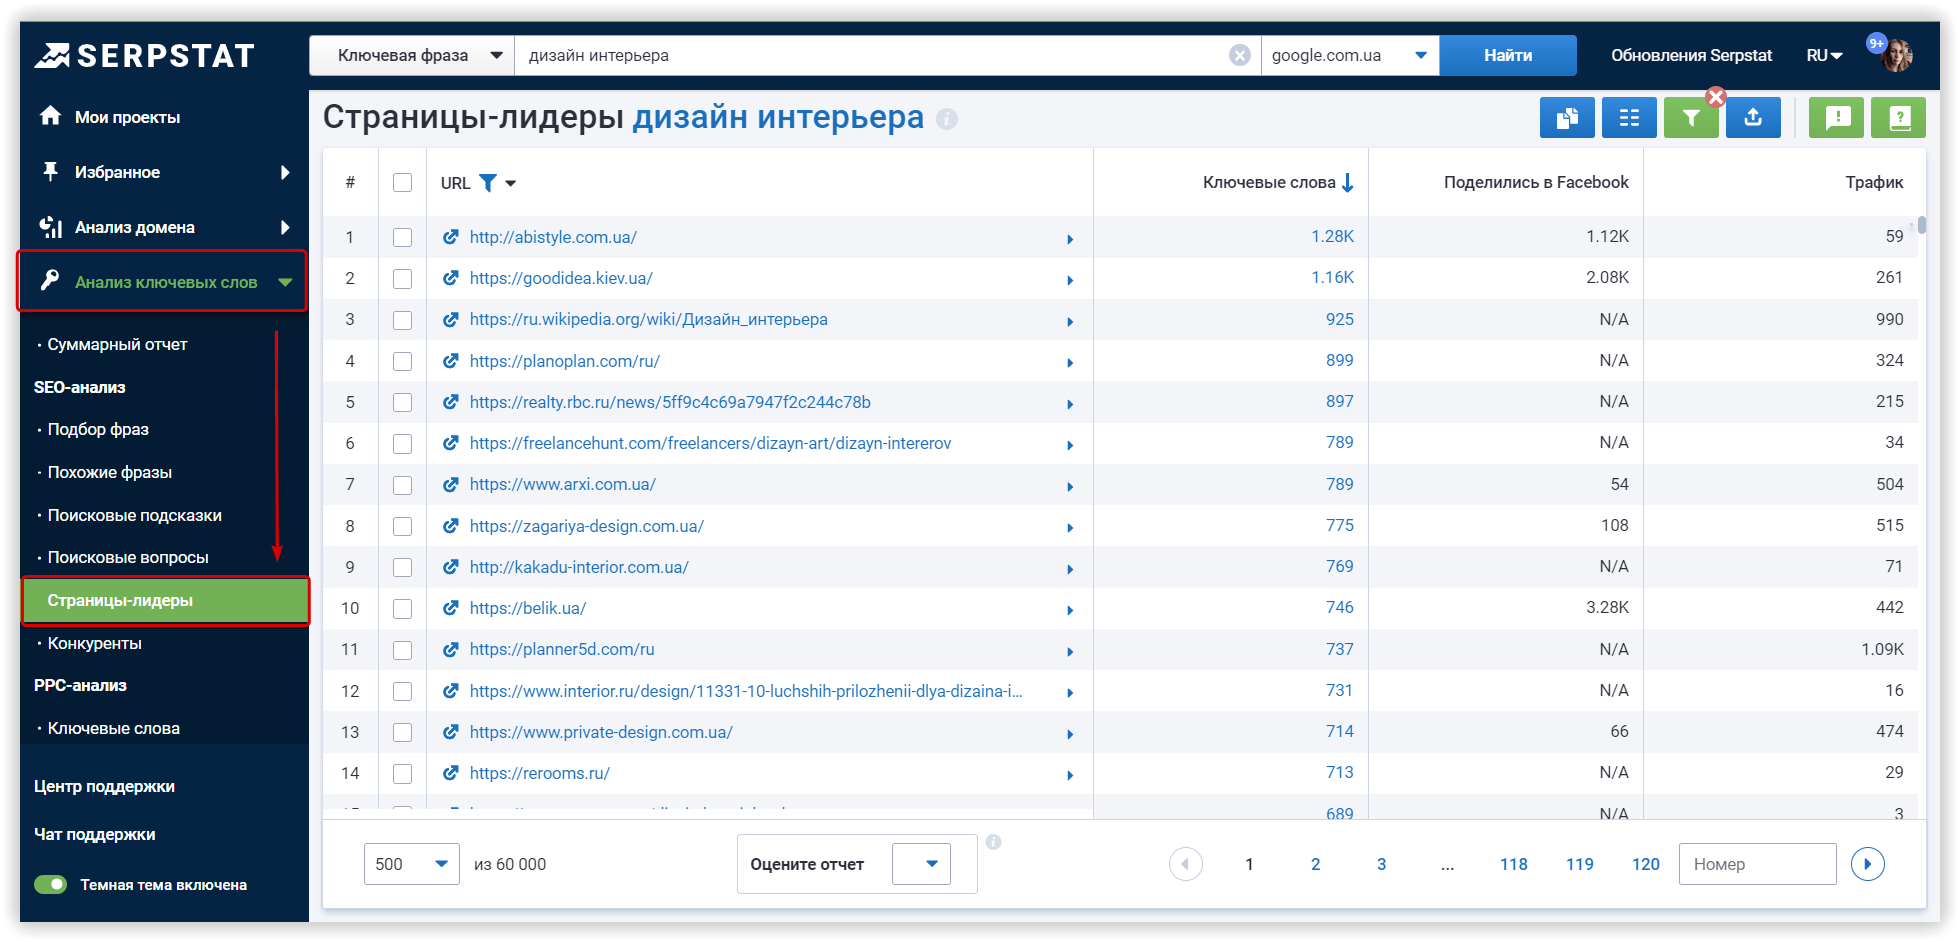Check the box for goodidea.kiev.ua row
The width and height of the screenshot is (1960, 942).
402,279
